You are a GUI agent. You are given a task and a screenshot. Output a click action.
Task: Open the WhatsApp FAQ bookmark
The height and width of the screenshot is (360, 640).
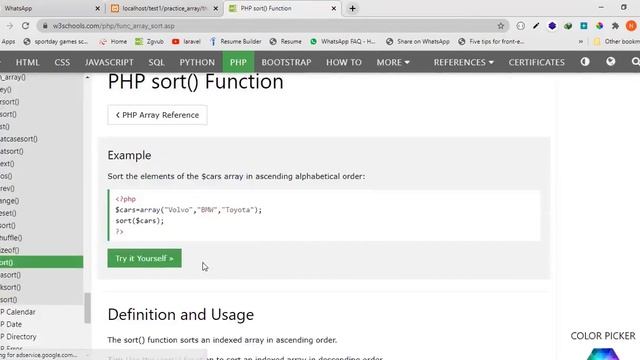342,42
